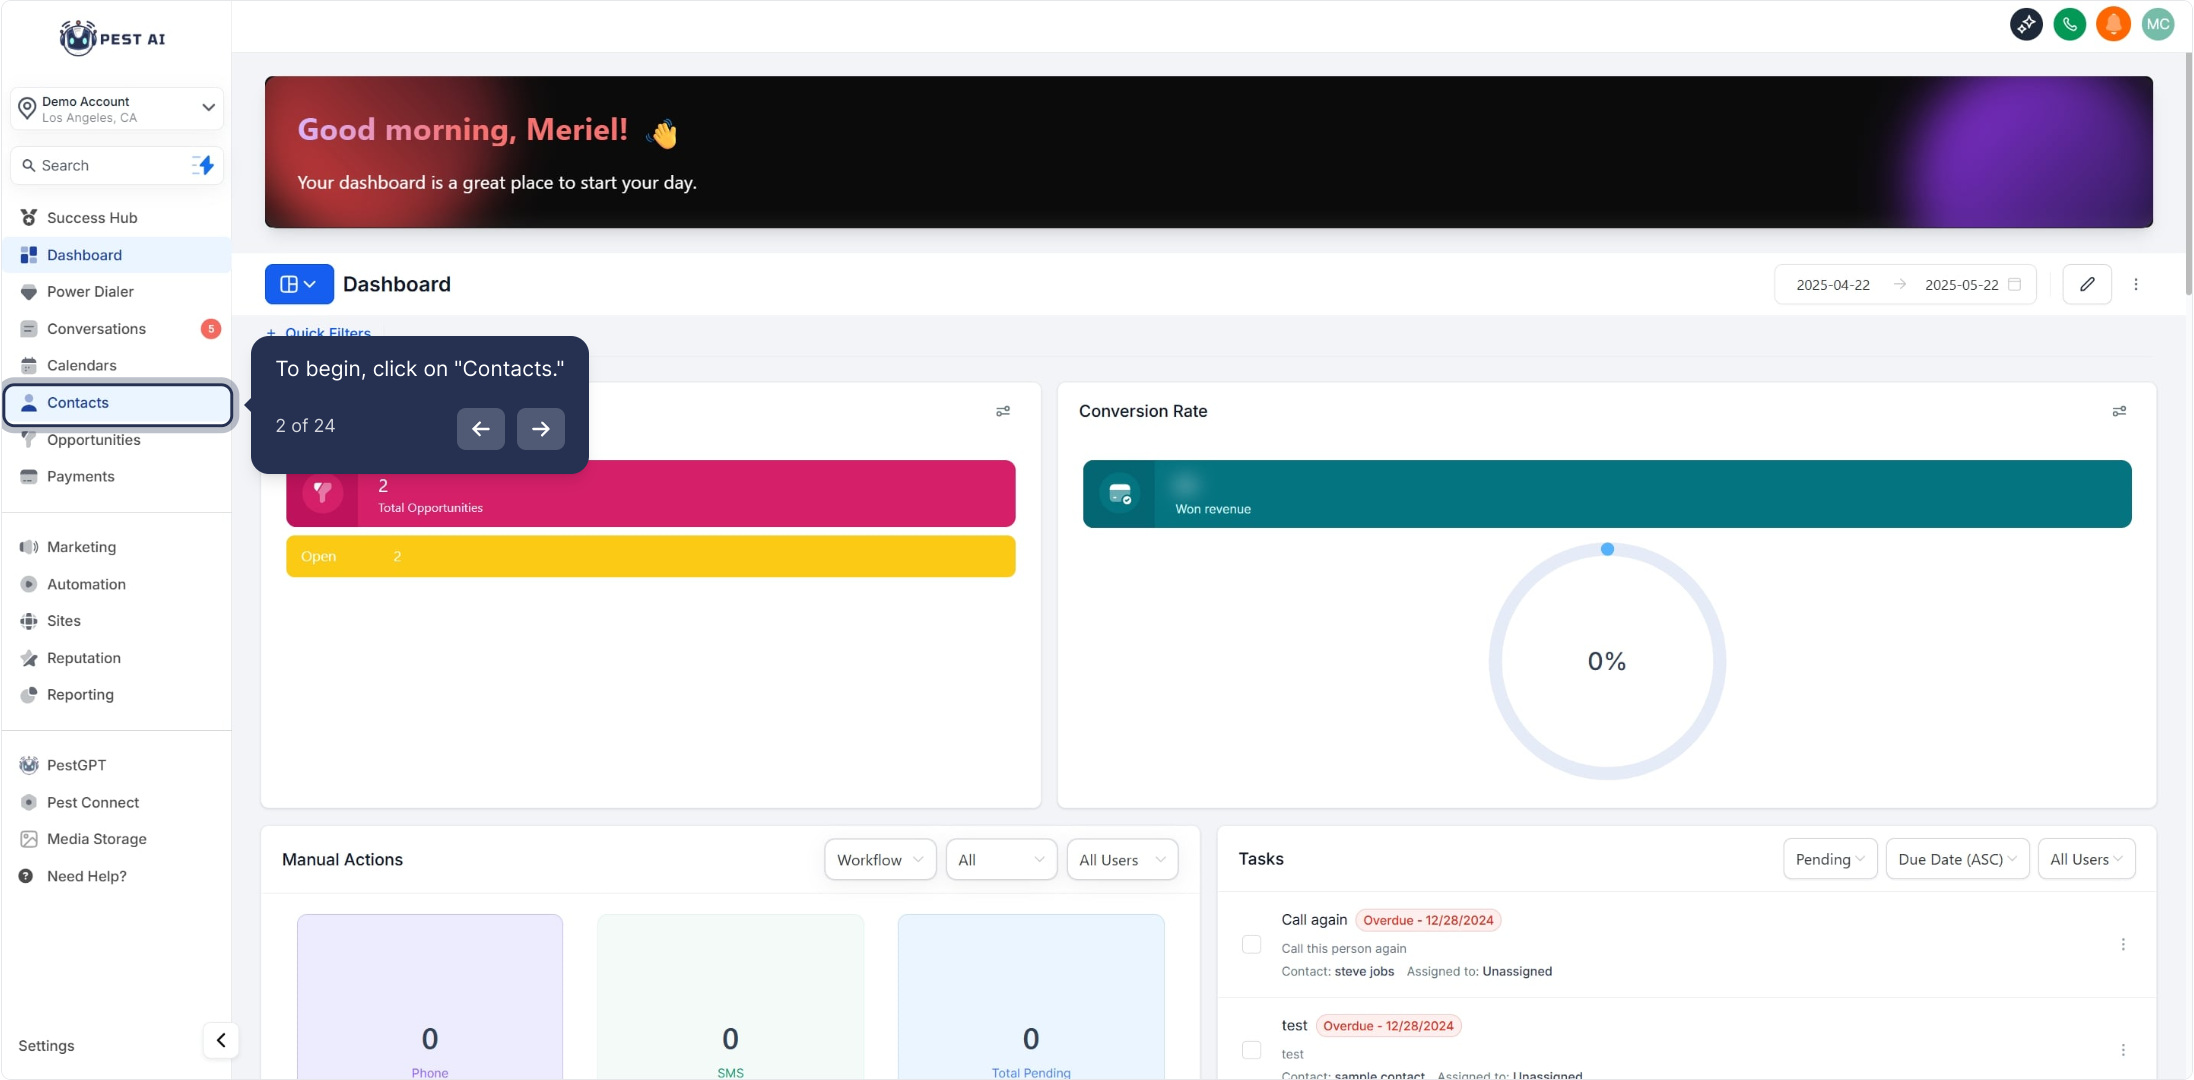
Task: Click the pink Total Opportunities bar
Action: tap(651, 493)
